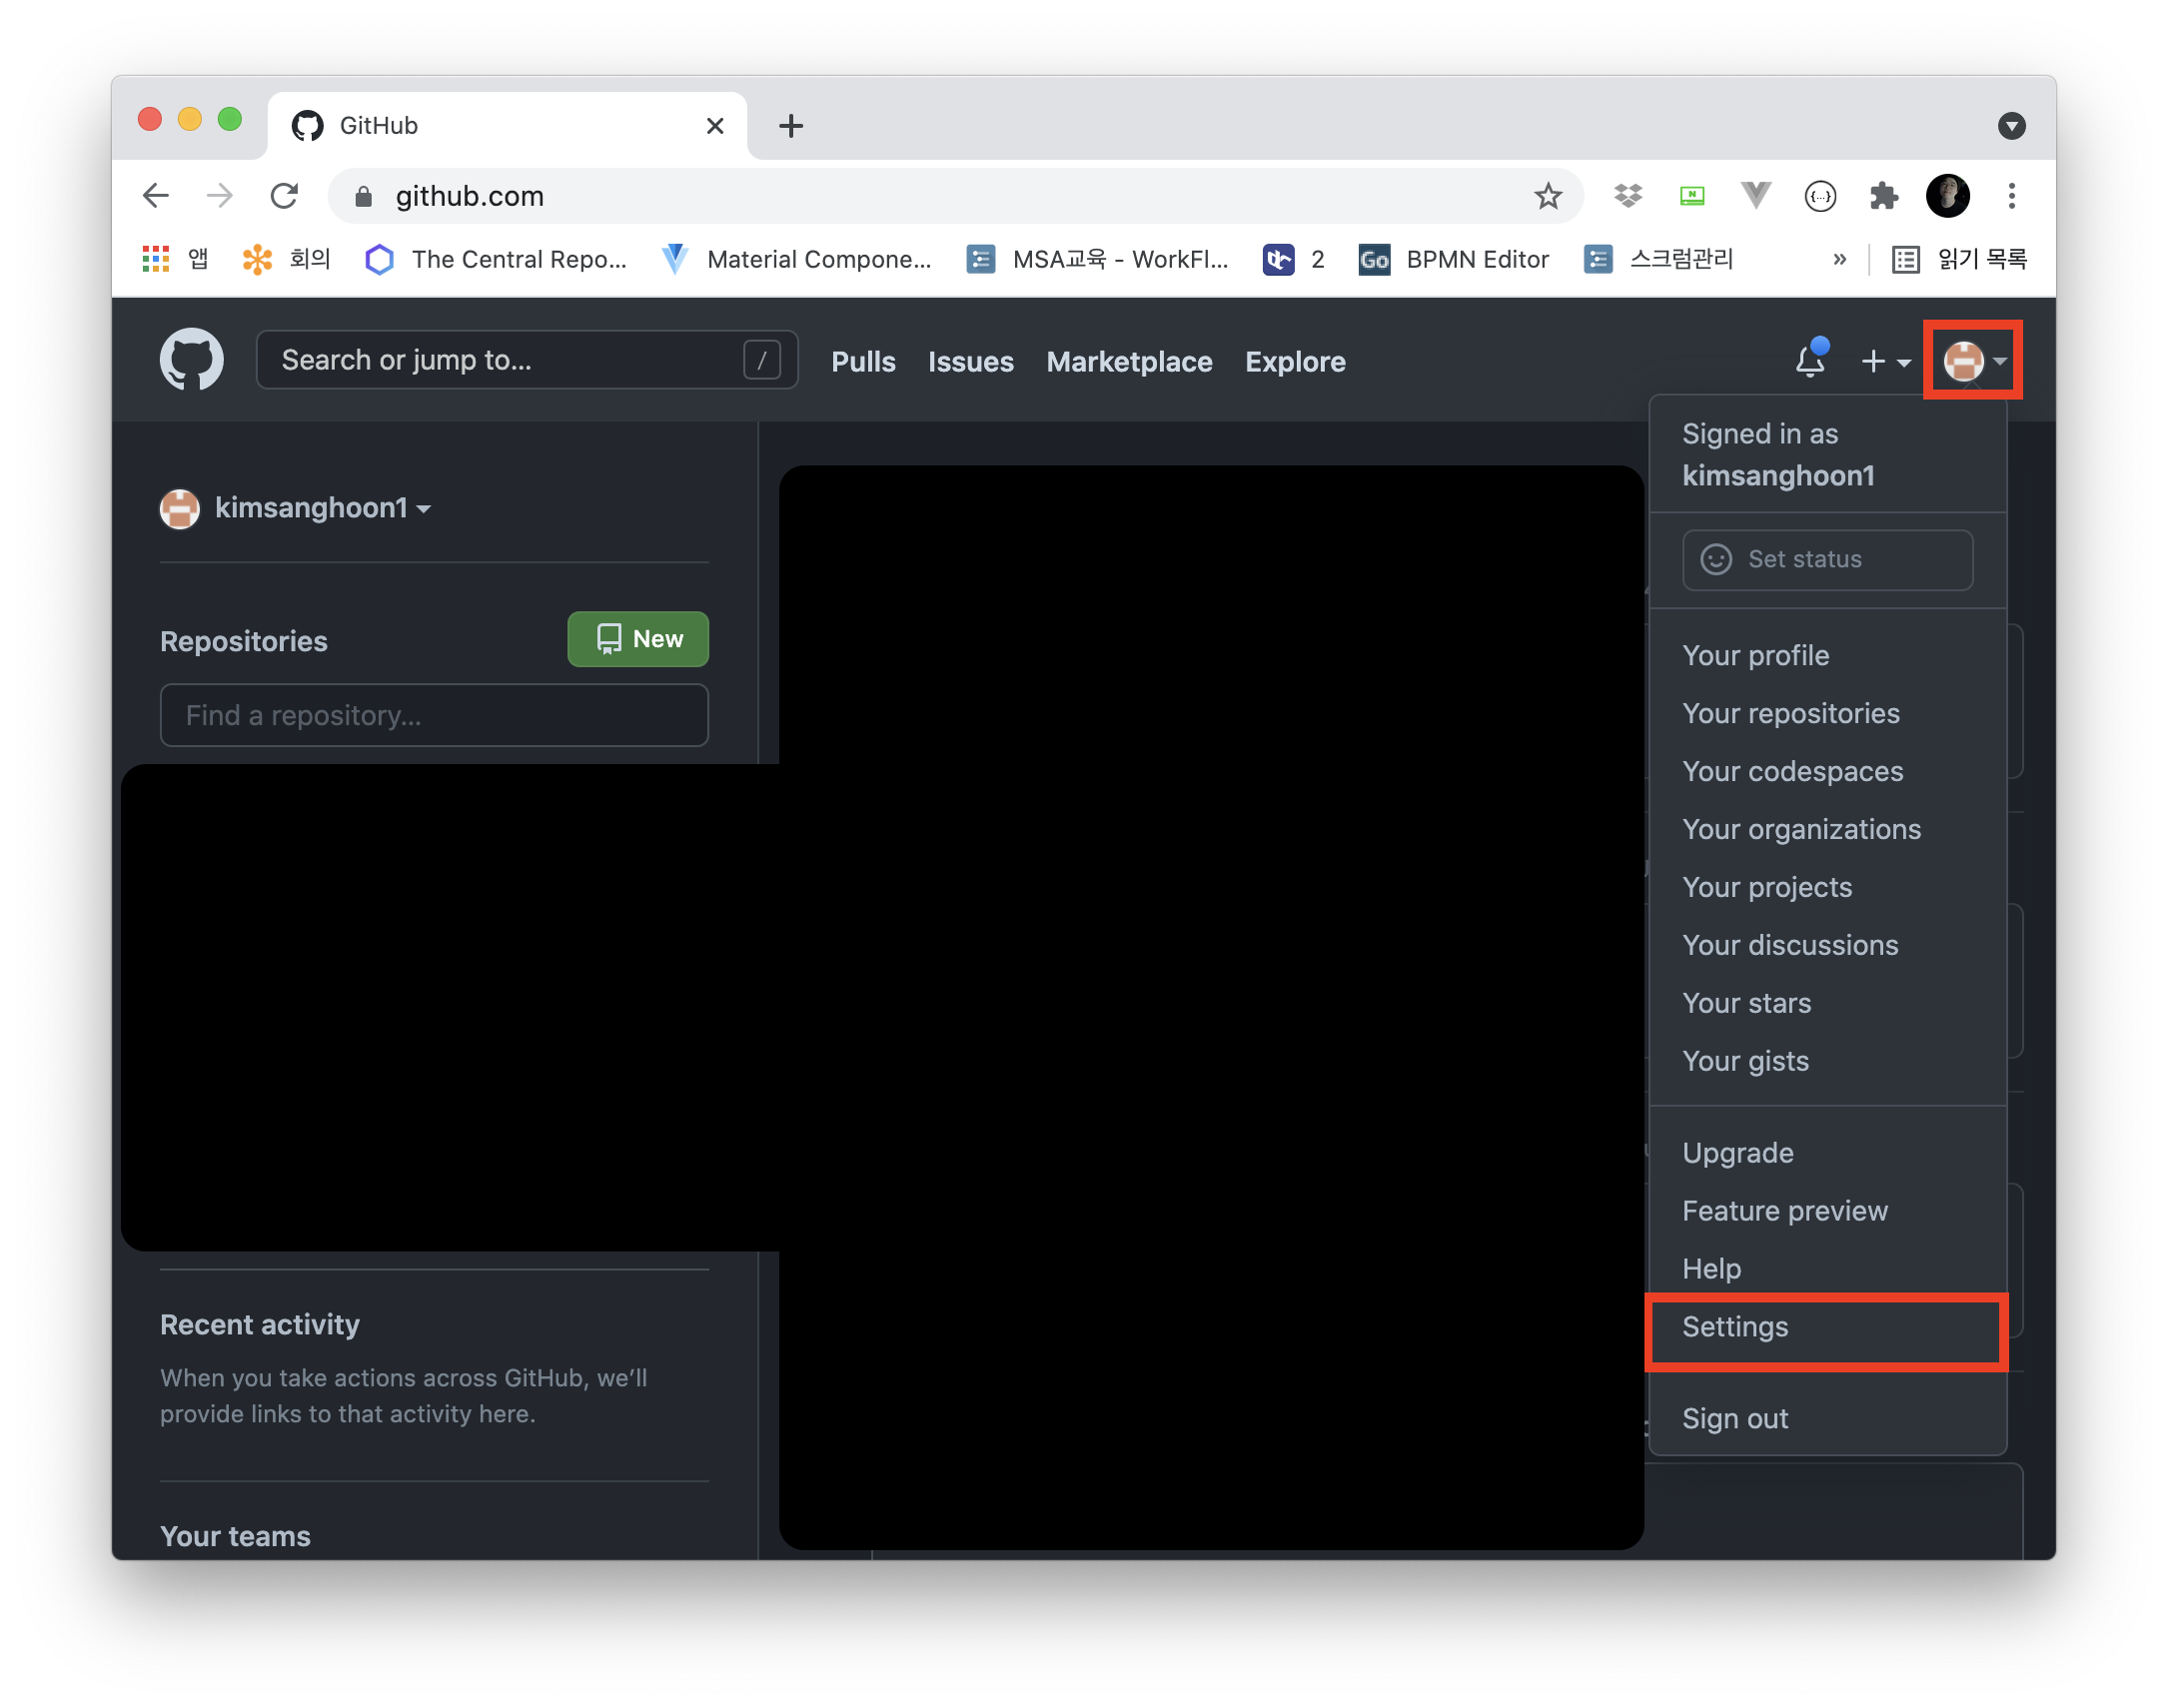Select the GitHub browser tab
Screen dimensions: 2168x1708
pyautogui.click(x=507, y=126)
